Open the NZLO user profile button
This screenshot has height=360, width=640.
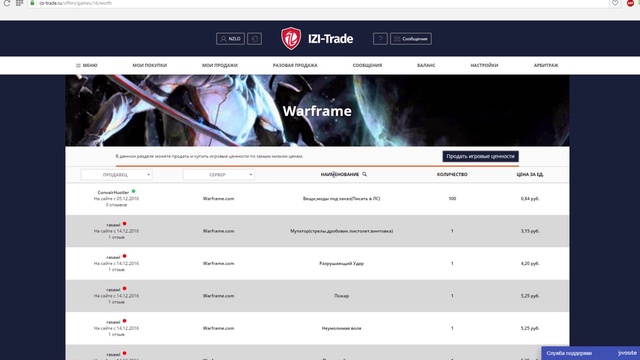point(230,39)
